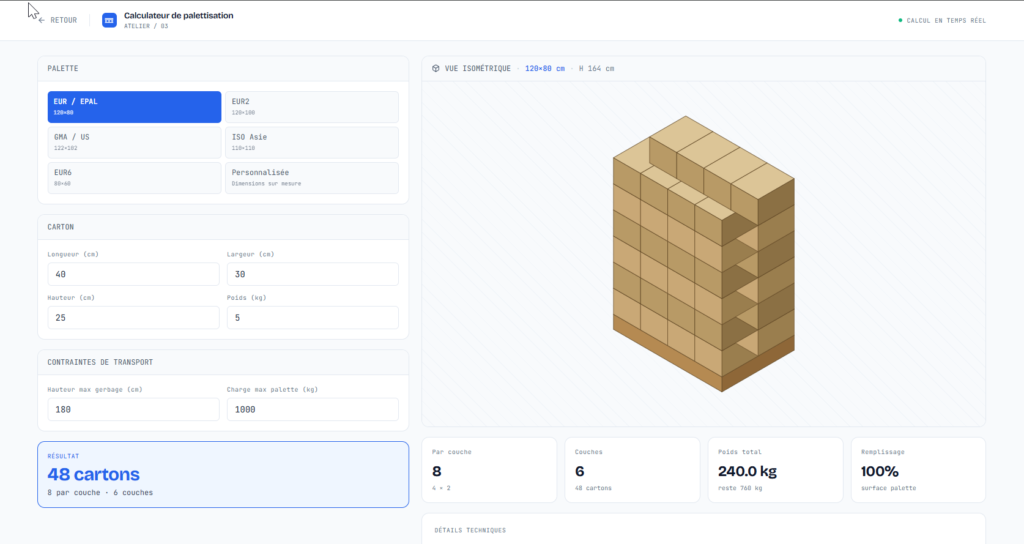Click the Hauteur (cm) carton input field
The height and width of the screenshot is (544, 1024).
pyautogui.click(x=133, y=317)
